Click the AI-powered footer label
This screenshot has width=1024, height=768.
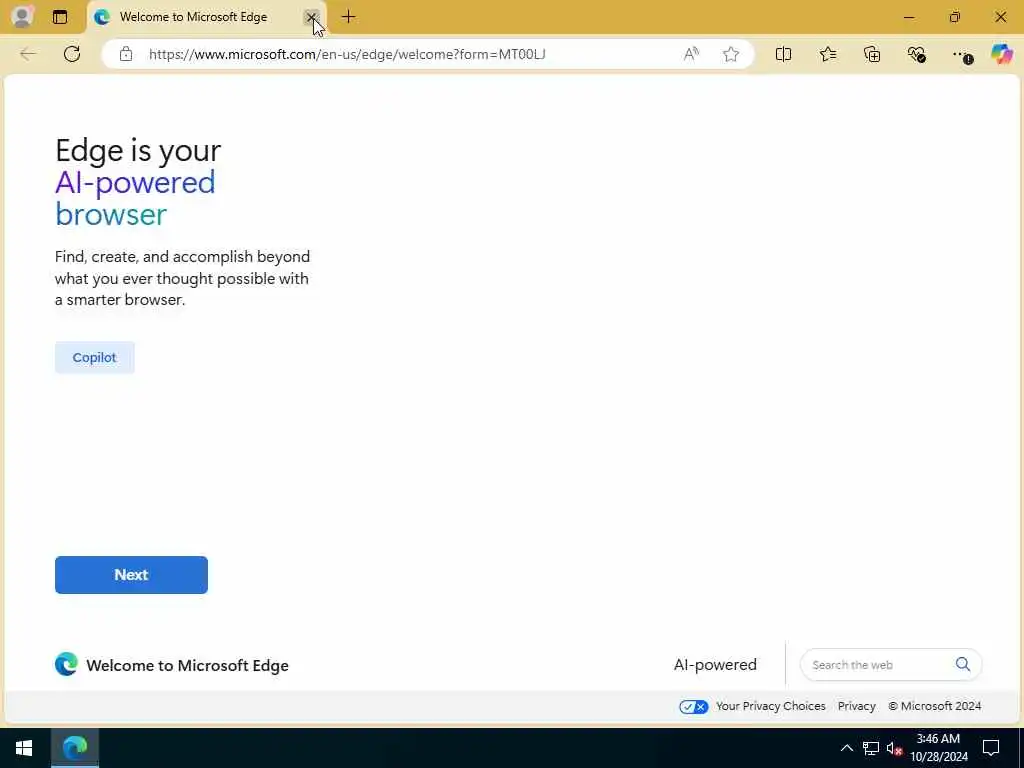click(715, 665)
